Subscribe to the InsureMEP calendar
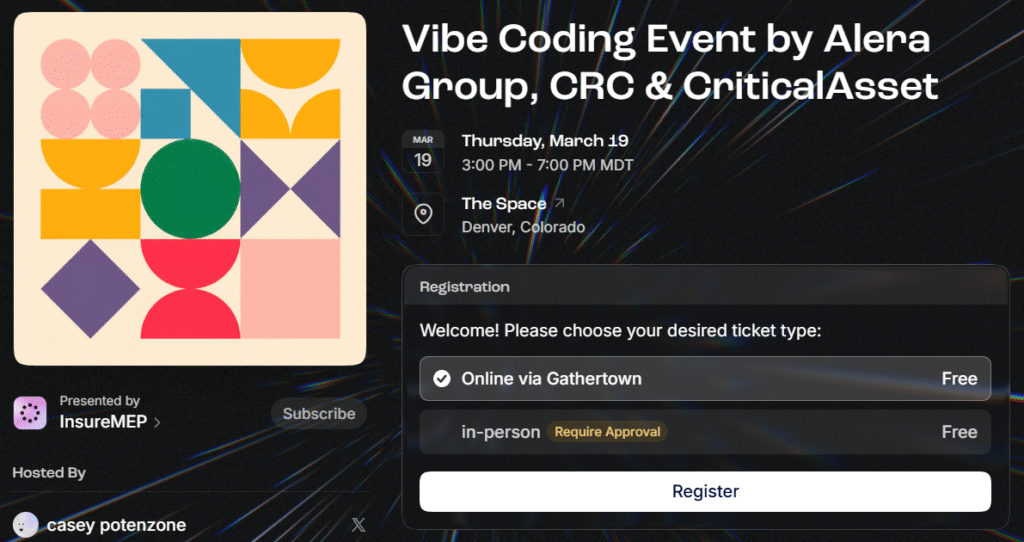The height and width of the screenshot is (542, 1024). (x=318, y=414)
